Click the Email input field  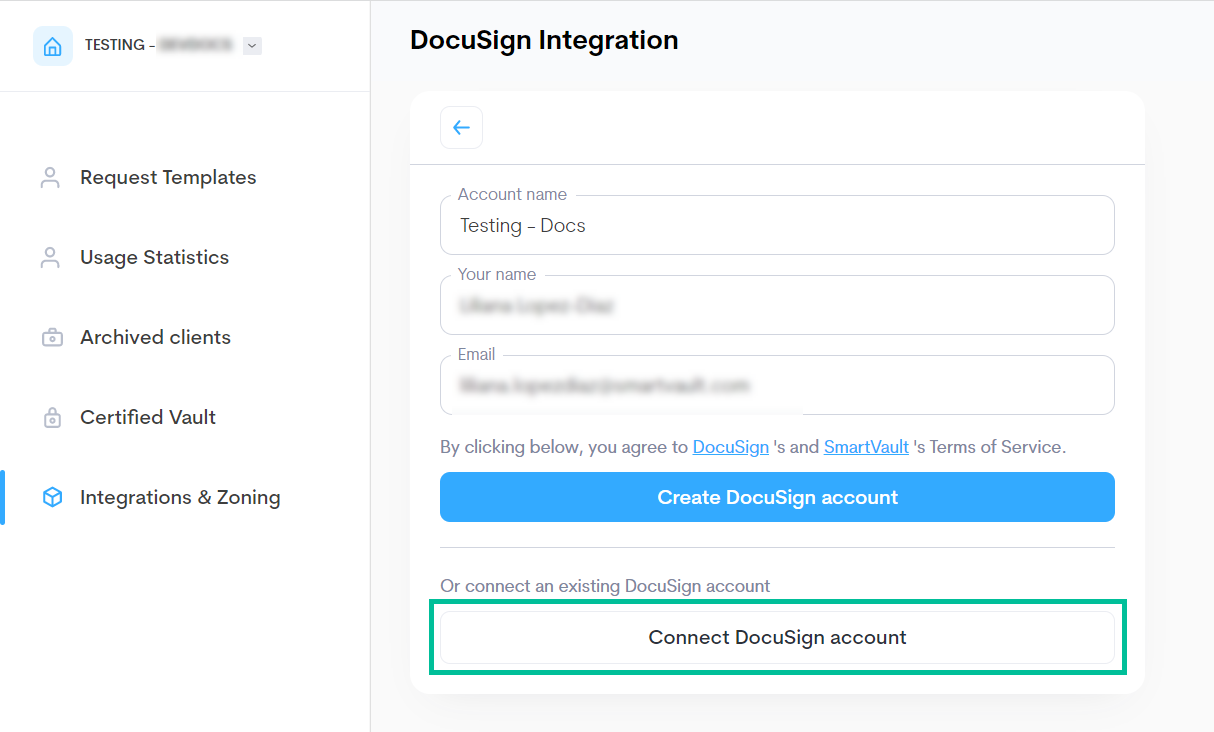(x=777, y=385)
